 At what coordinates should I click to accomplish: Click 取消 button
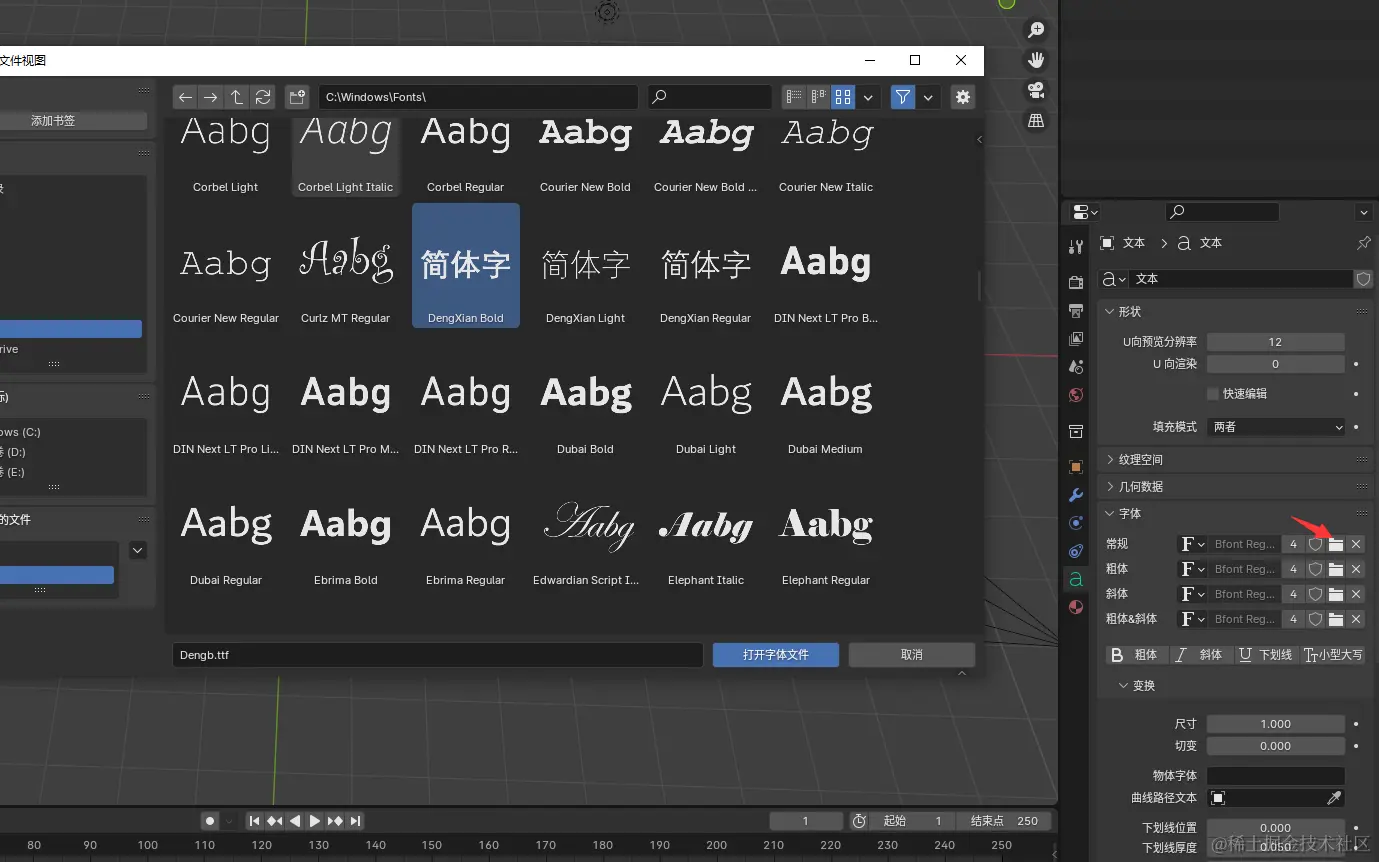tap(912, 655)
